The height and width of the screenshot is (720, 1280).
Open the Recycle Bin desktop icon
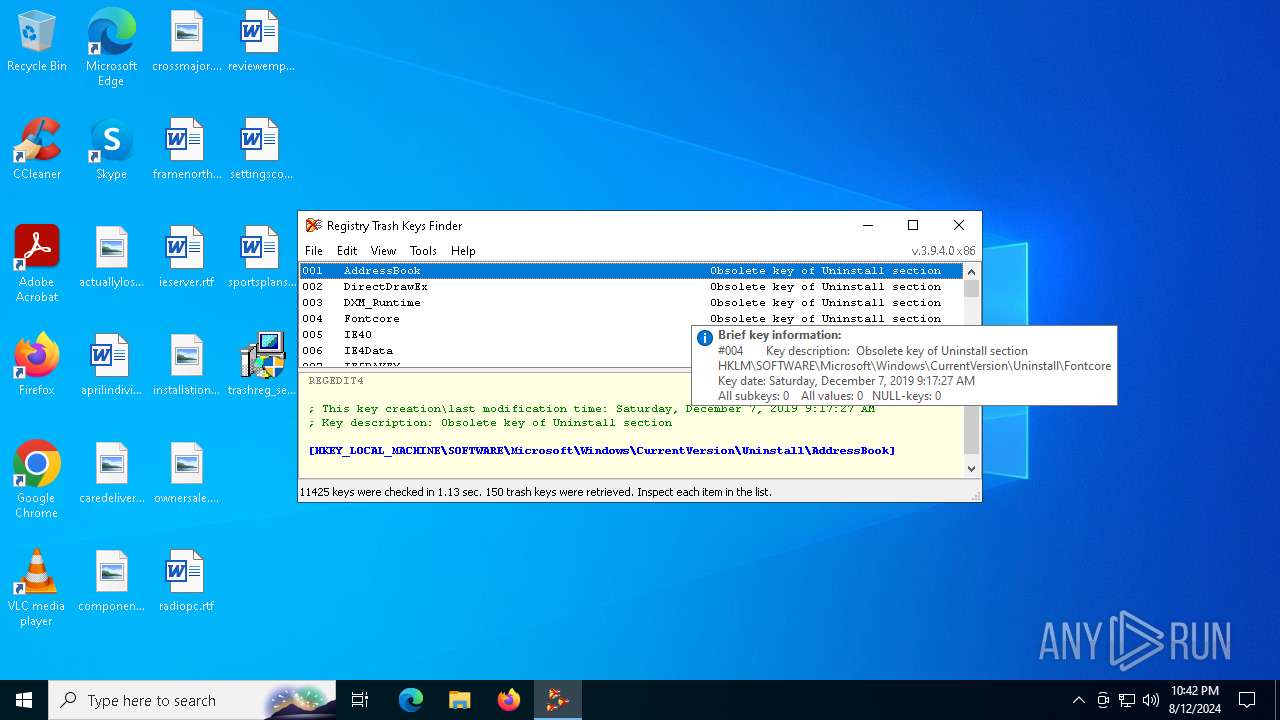pos(37,42)
